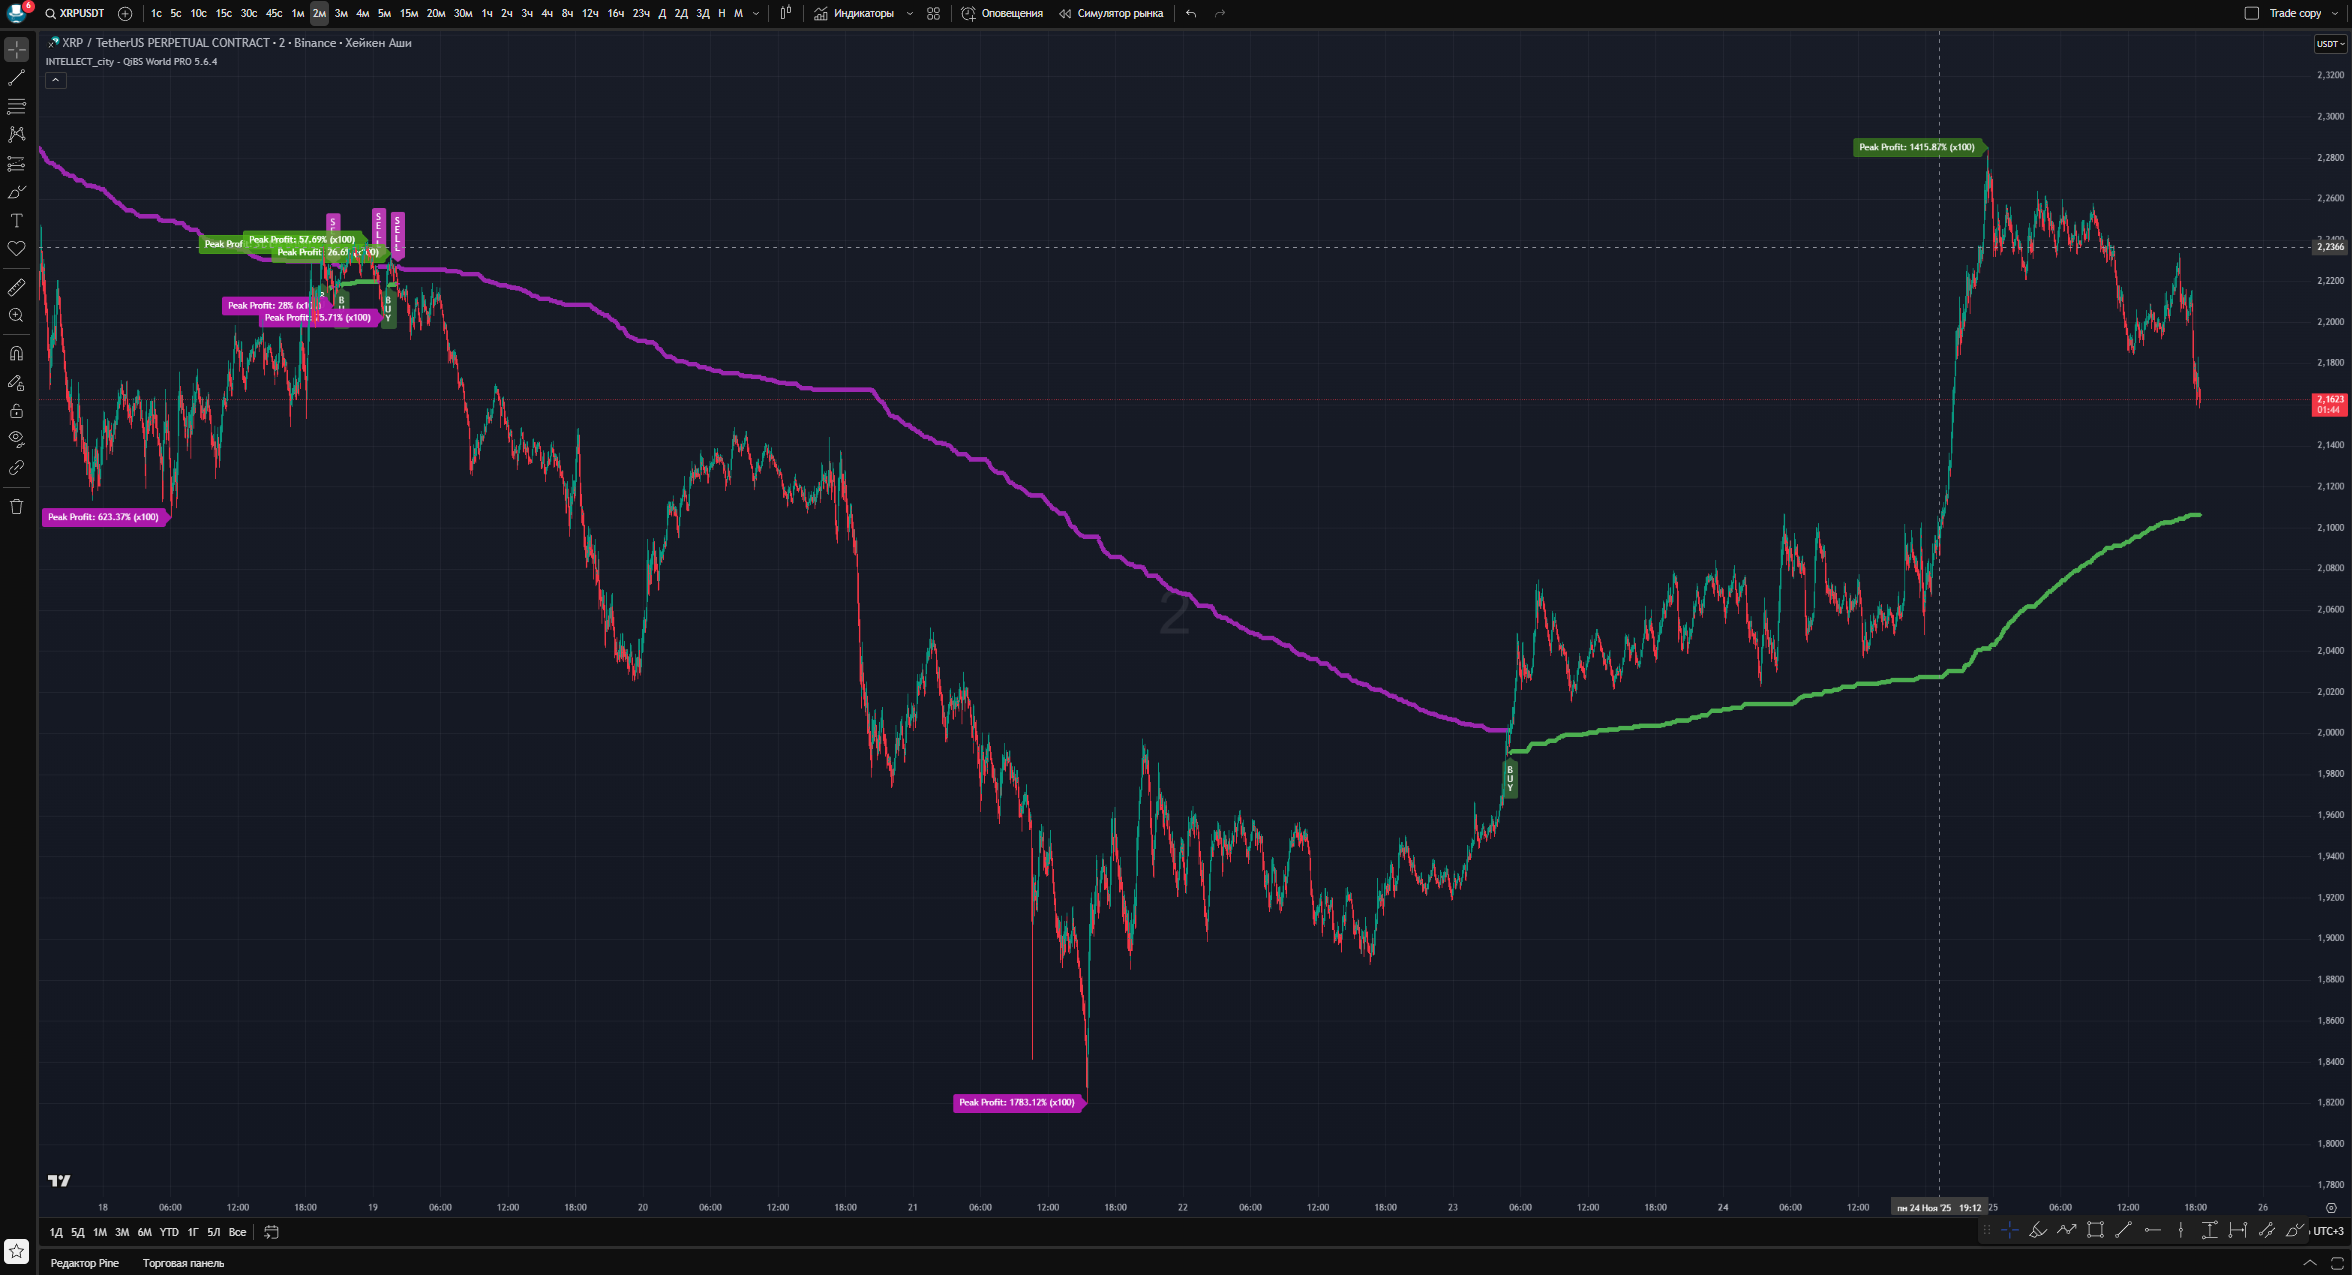Click the trash icon to remove drawings
This screenshot has width=2352, height=1275.
pyautogui.click(x=17, y=506)
